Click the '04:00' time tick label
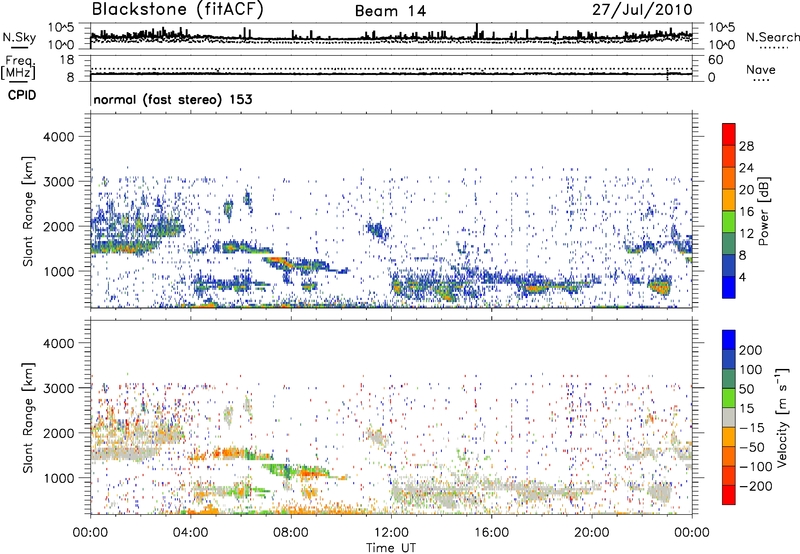Image resolution: width=800 pixels, height=554 pixels. click(190, 533)
